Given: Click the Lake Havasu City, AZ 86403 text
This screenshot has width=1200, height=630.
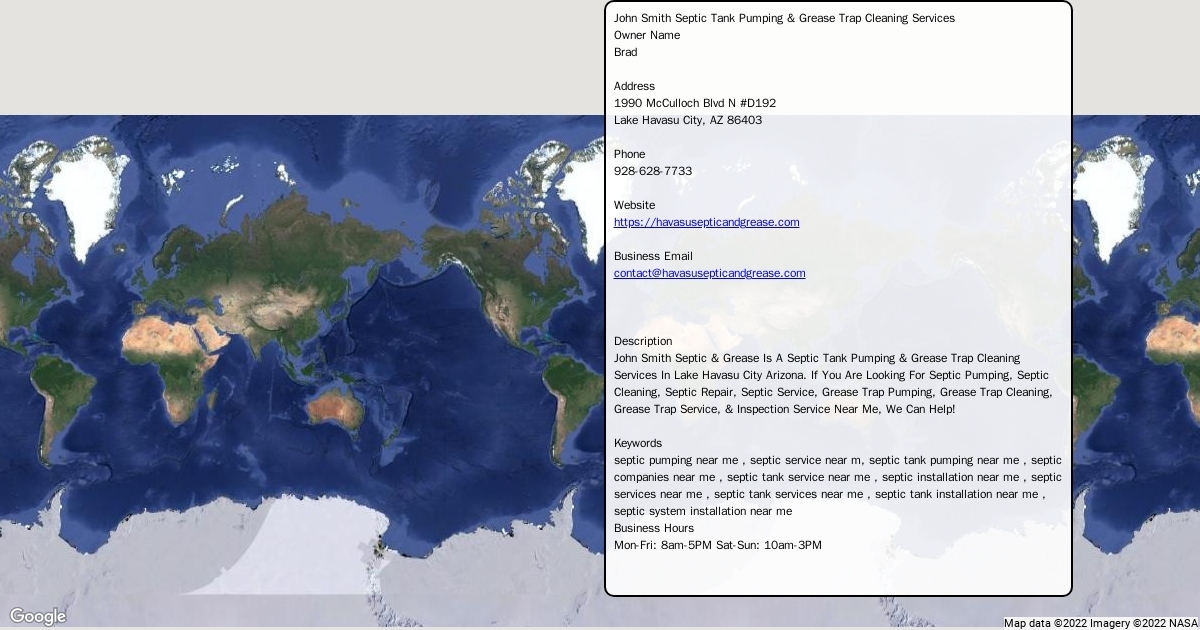Looking at the screenshot, I should pos(688,120).
